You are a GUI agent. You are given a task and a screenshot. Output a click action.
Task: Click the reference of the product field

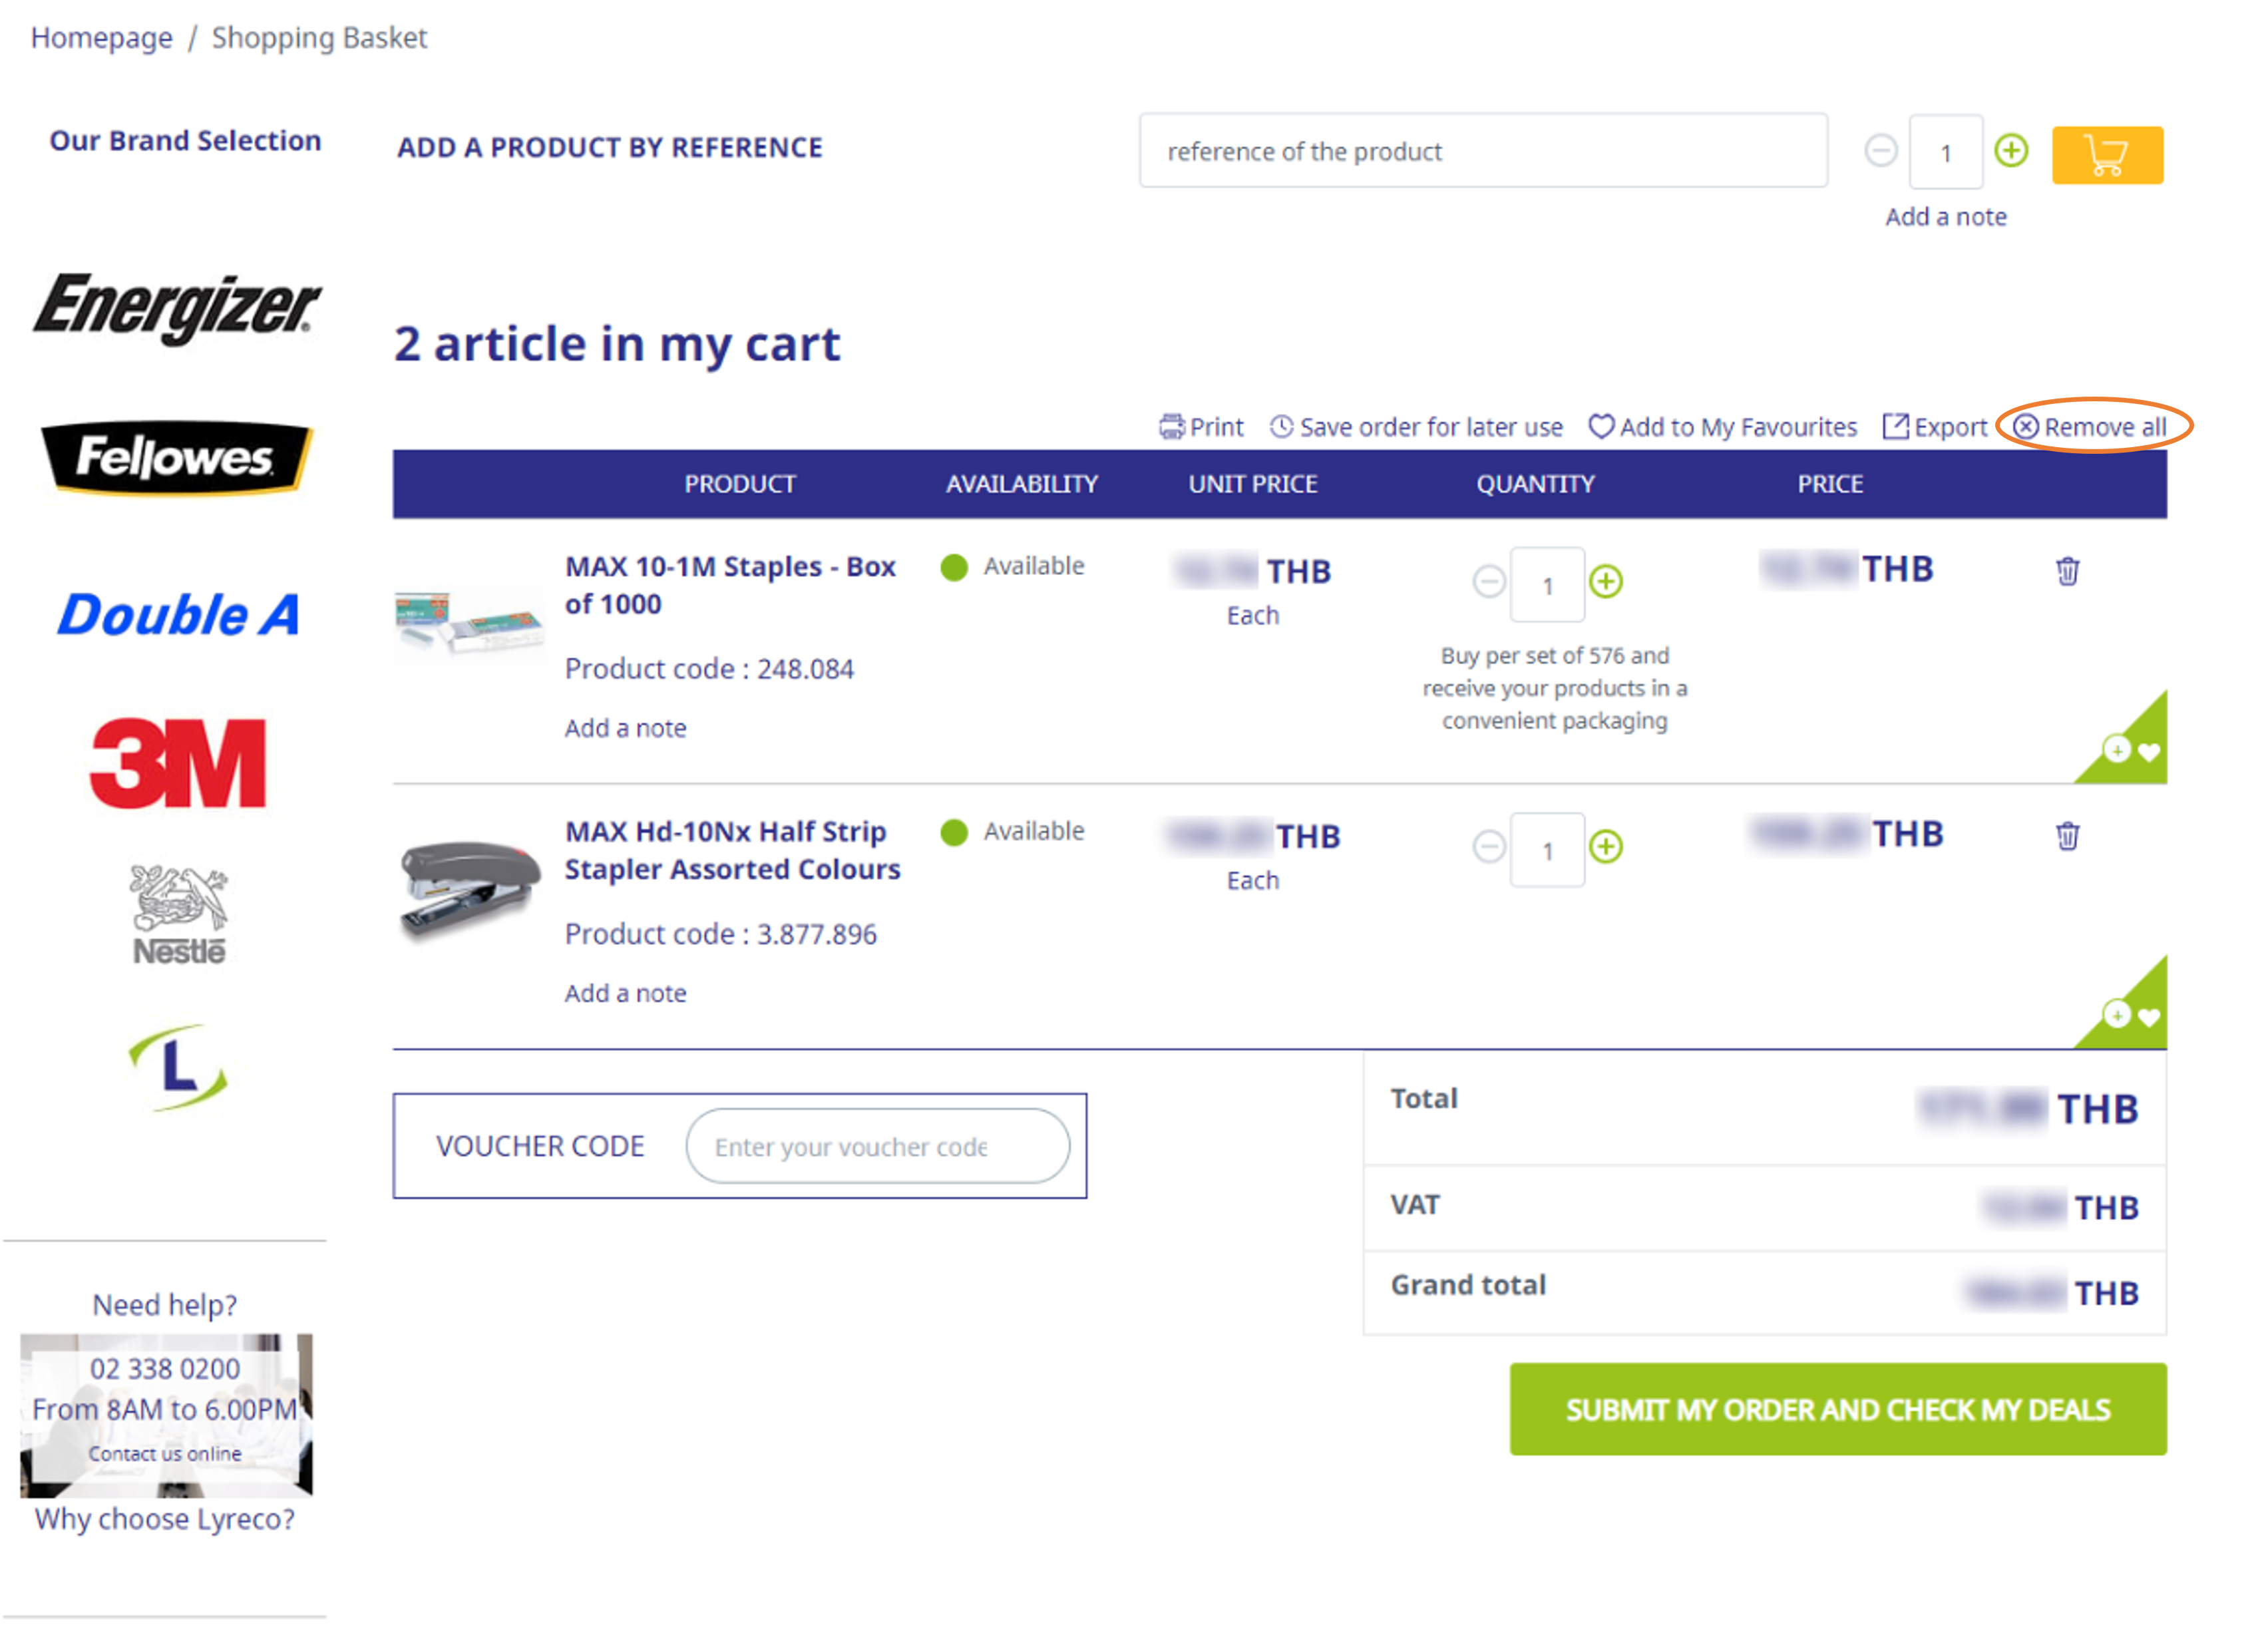(x=1483, y=151)
